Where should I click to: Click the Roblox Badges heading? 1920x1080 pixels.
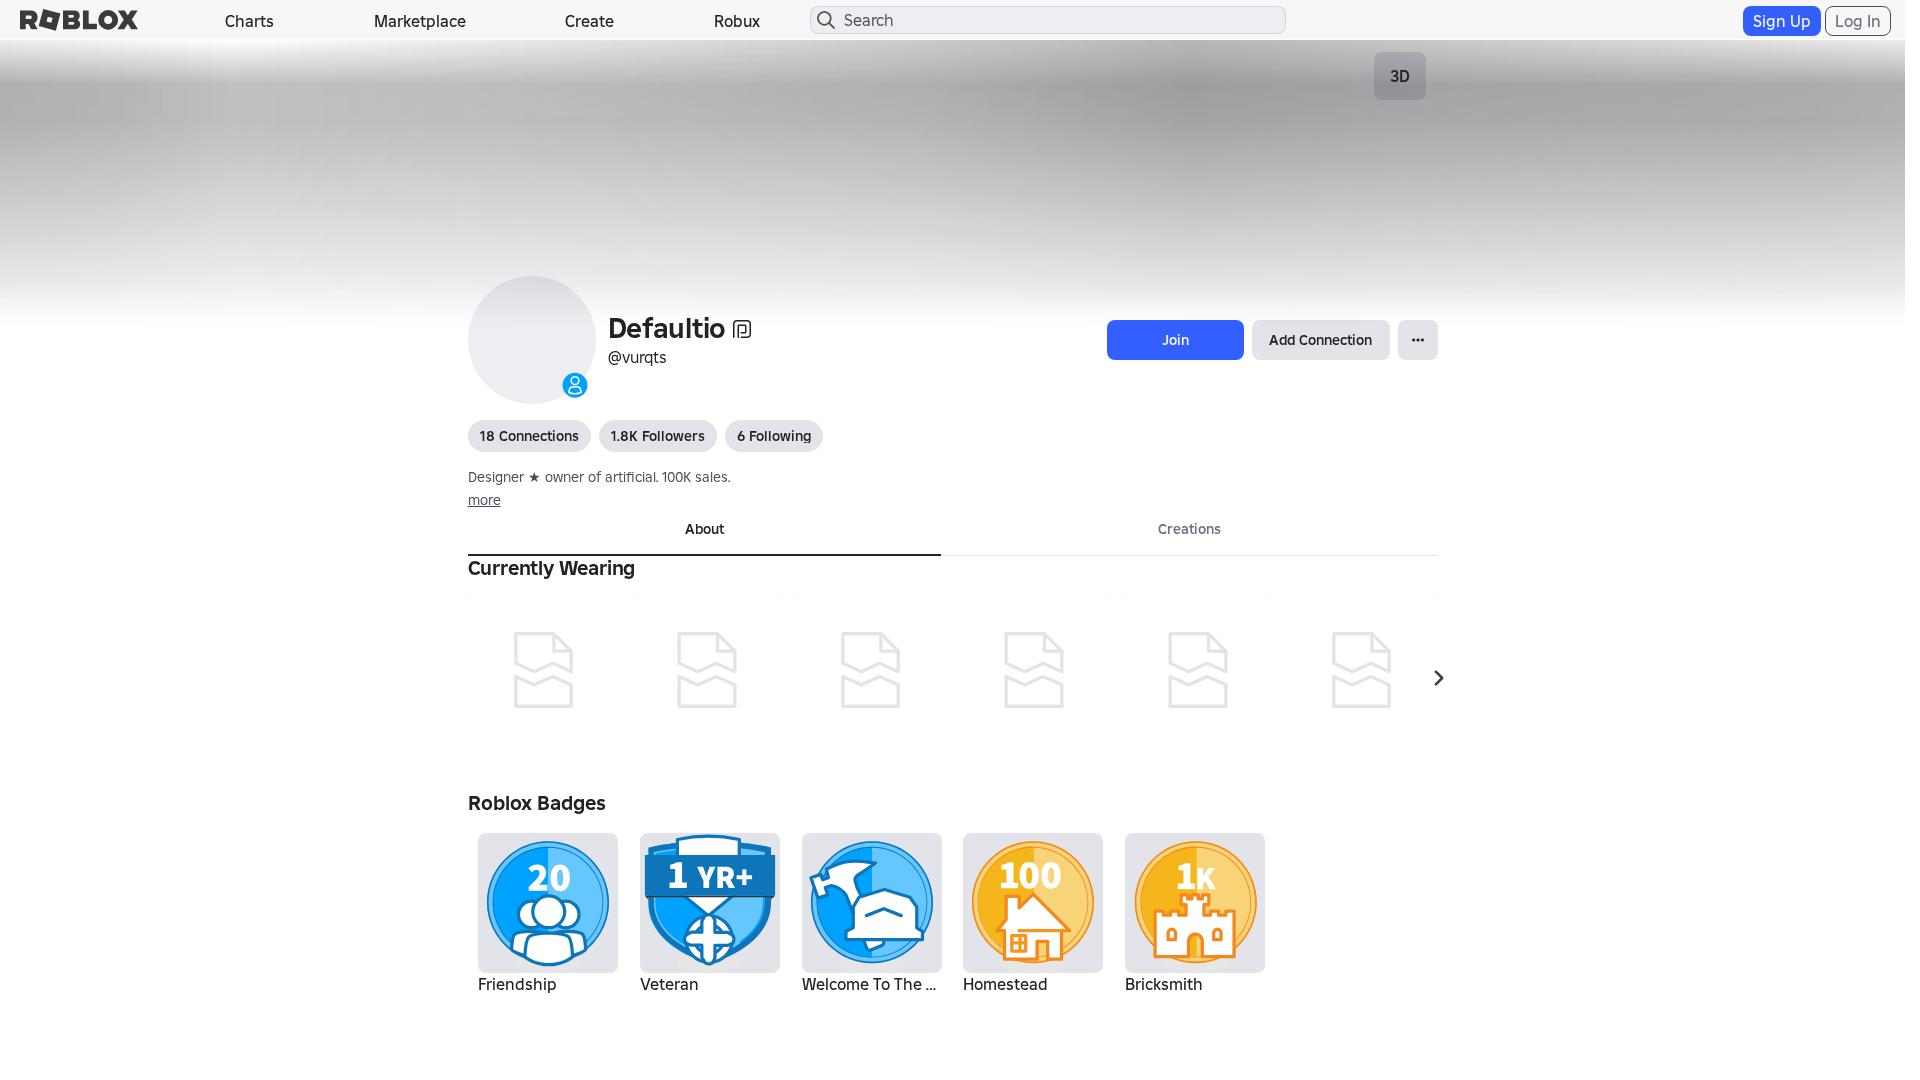pos(537,803)
